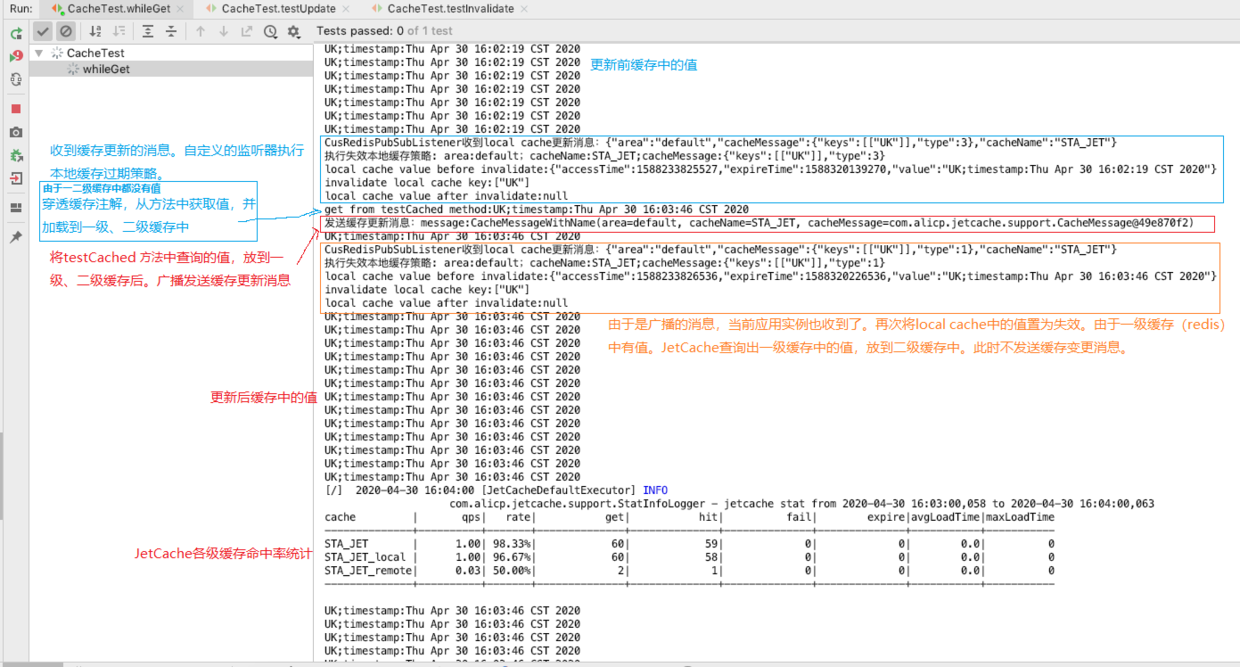The height and width of the screenshot is (667, 1240).
Task: Select whileGet test in the tree
Action: tap(106, 69)
